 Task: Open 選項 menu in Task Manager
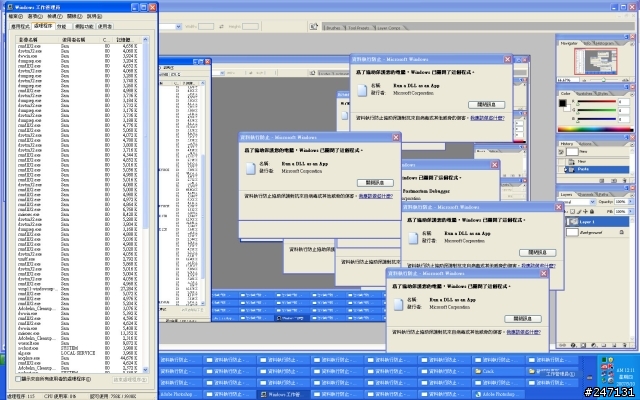click(35, 16)
